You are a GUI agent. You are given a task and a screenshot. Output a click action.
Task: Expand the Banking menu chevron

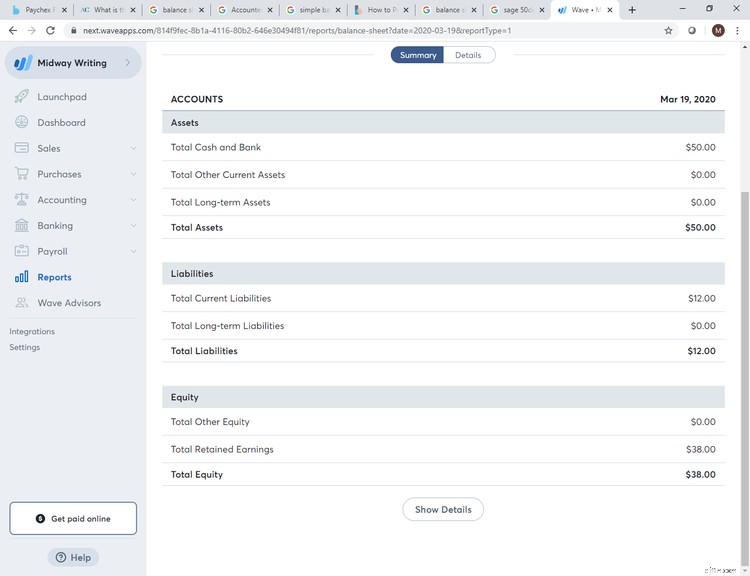[x=133, y=226]
